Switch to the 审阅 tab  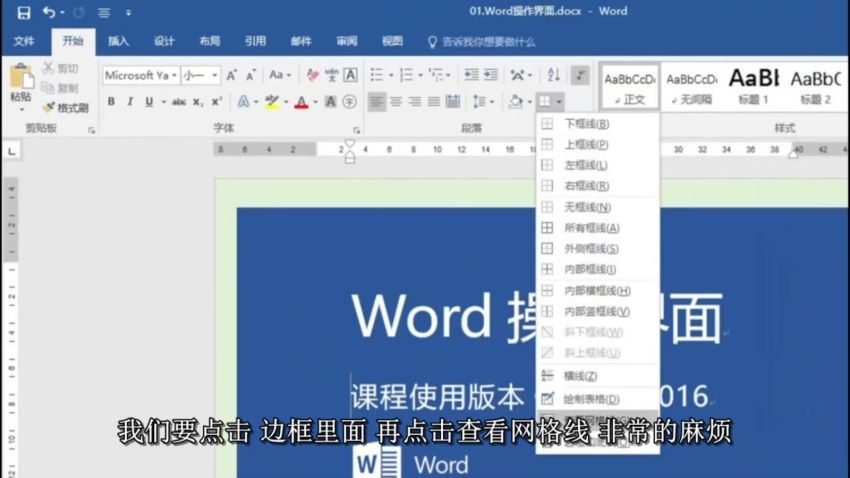(346, 41)
